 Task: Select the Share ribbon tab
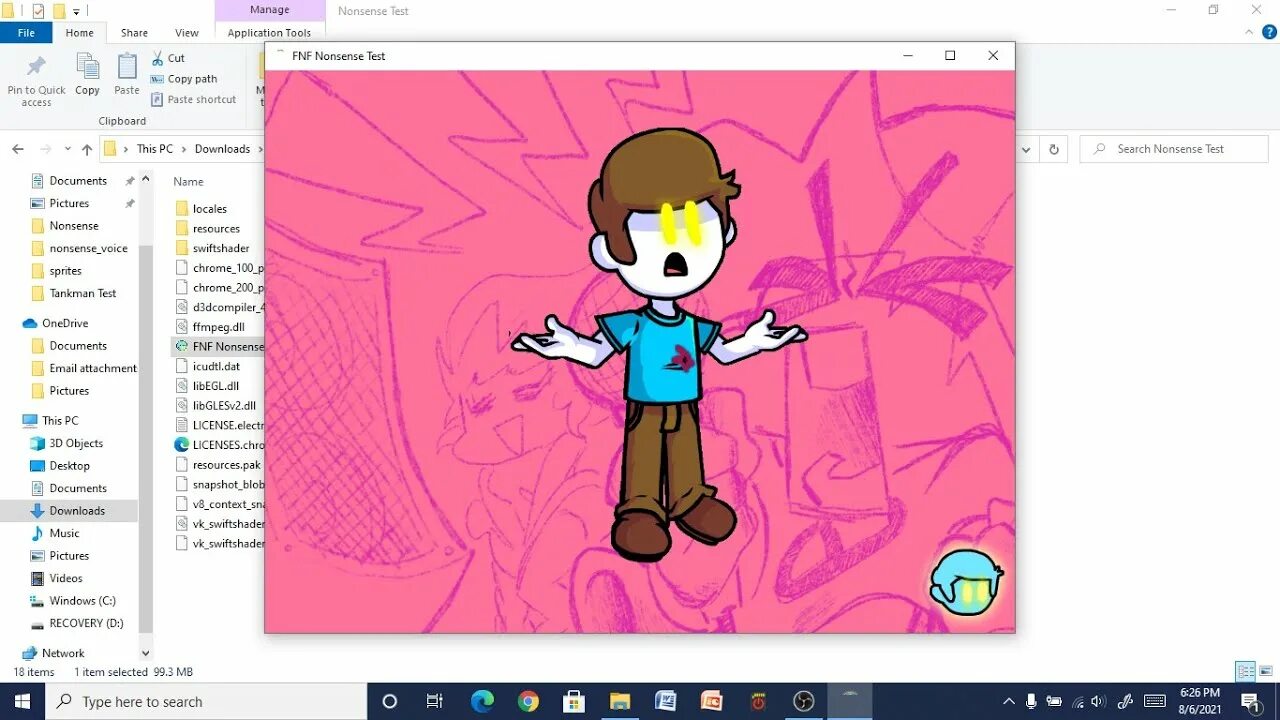tap(134, 33)
